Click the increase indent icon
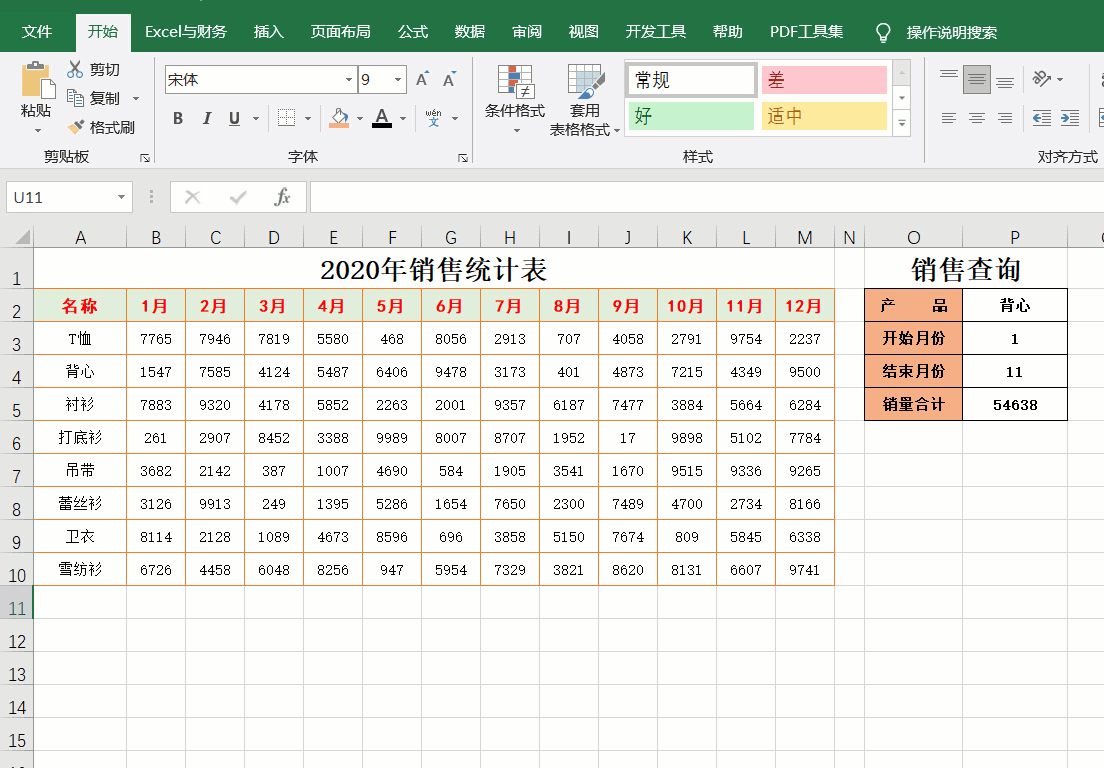Viewport: 1104px width, 768px height. tap(1070, 118)
